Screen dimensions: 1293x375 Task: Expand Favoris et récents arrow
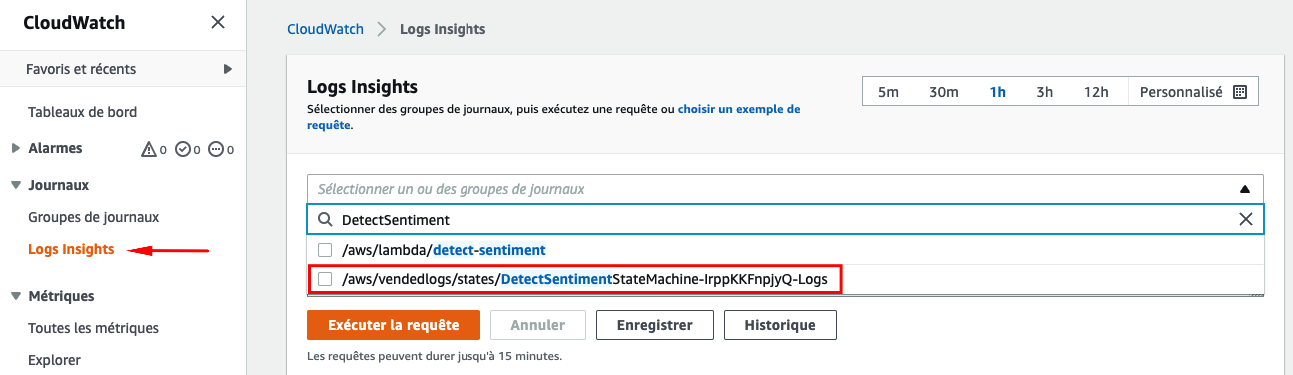(x=228, y=69)
